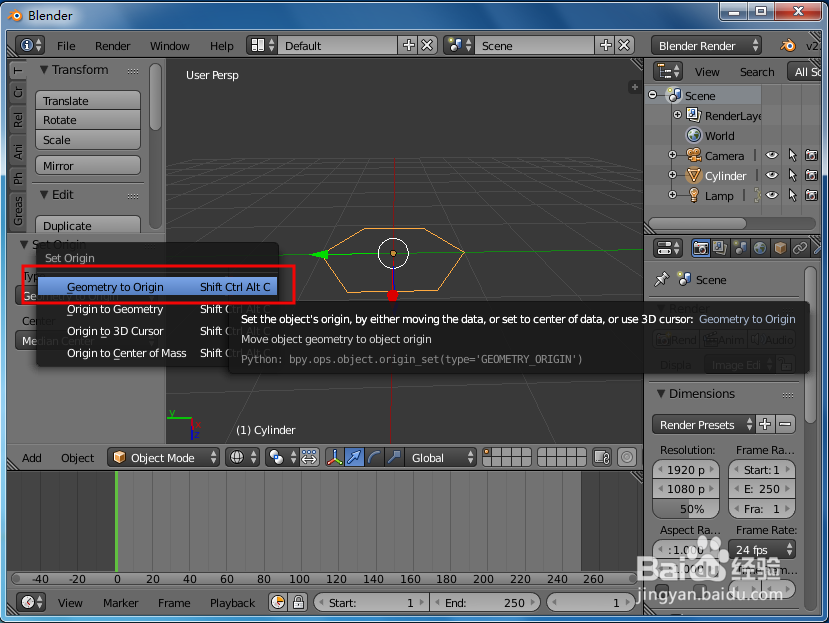Pin the Scene properties context
829x623 pixels.
(661, 279)
